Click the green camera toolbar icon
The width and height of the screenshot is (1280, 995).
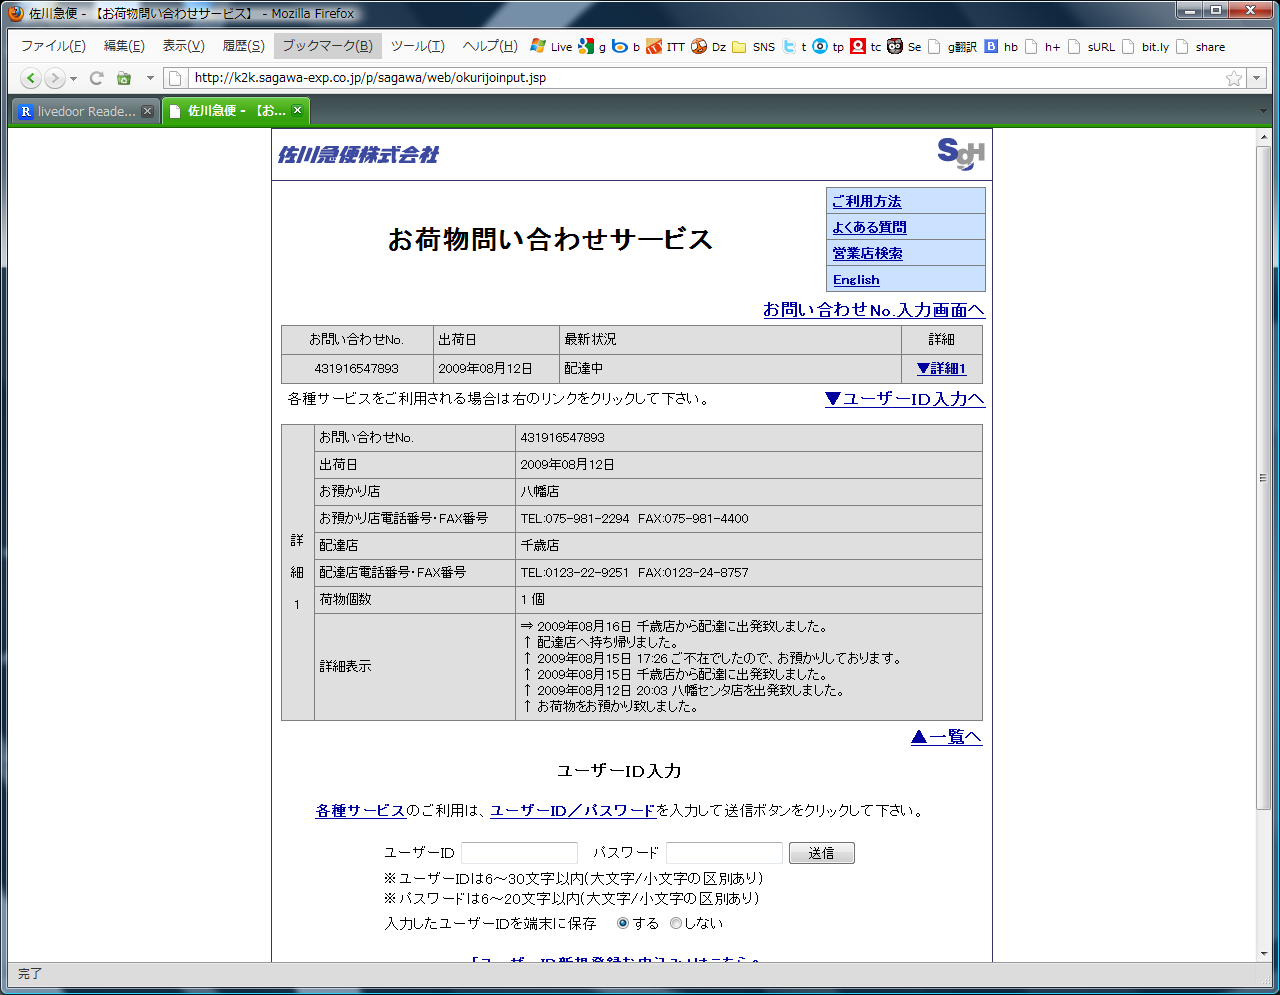(124, 78)
